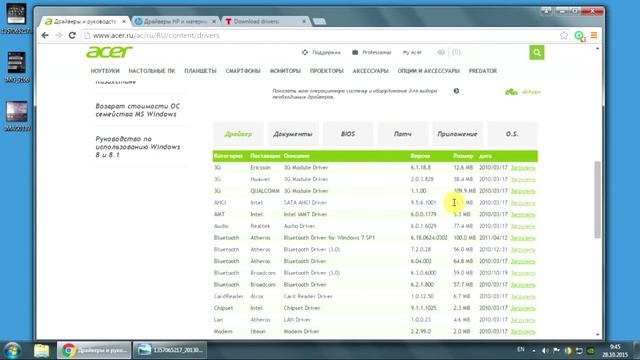Switch to the Документы tab

click(293, 134)
